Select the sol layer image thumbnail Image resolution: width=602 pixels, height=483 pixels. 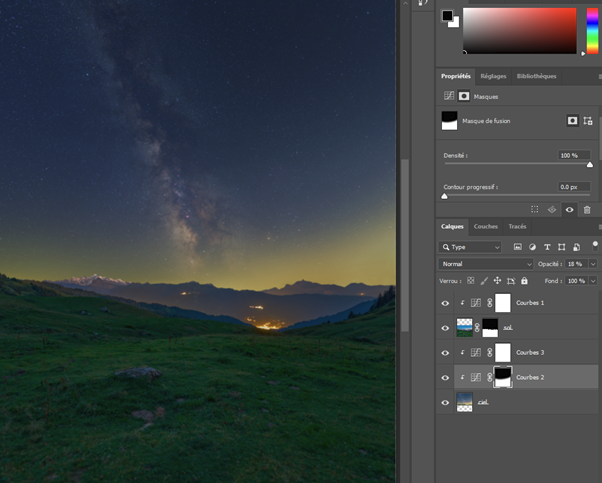click(x=465, y=328)
